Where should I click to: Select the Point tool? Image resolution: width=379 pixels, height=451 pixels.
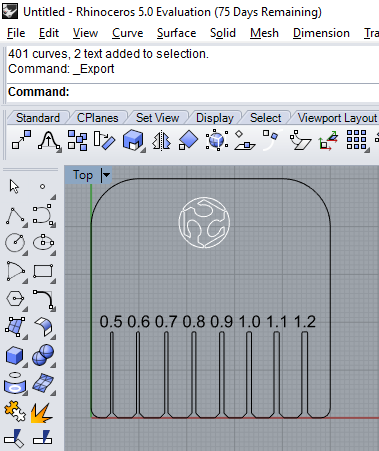coord(43,187)
